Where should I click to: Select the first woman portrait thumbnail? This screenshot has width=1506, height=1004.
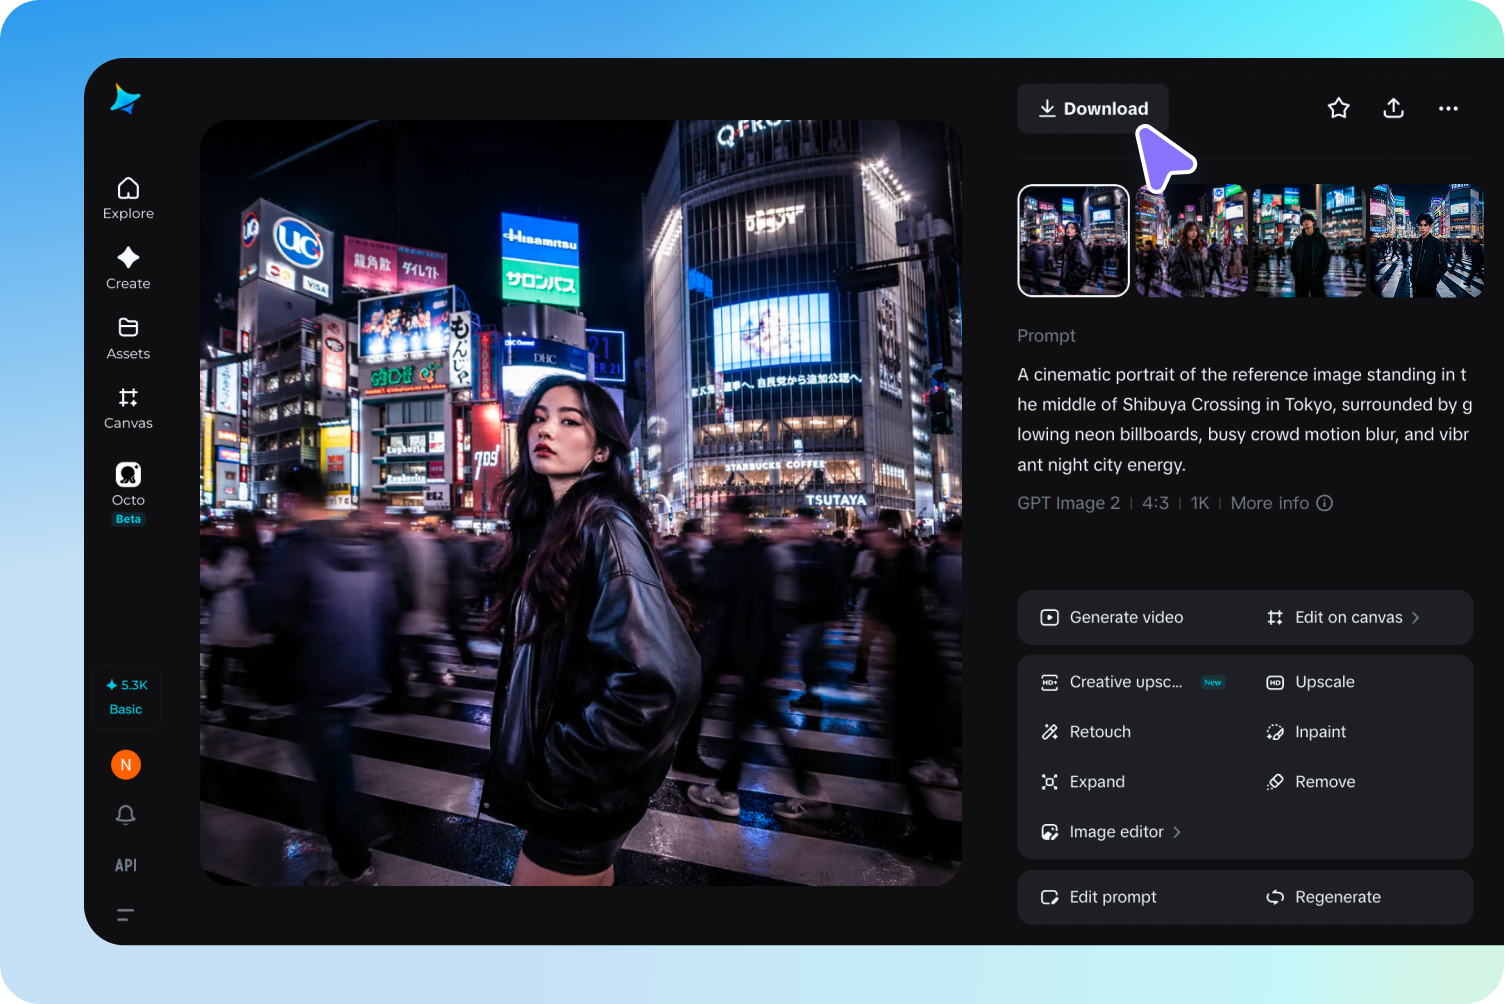[1074, 241]
